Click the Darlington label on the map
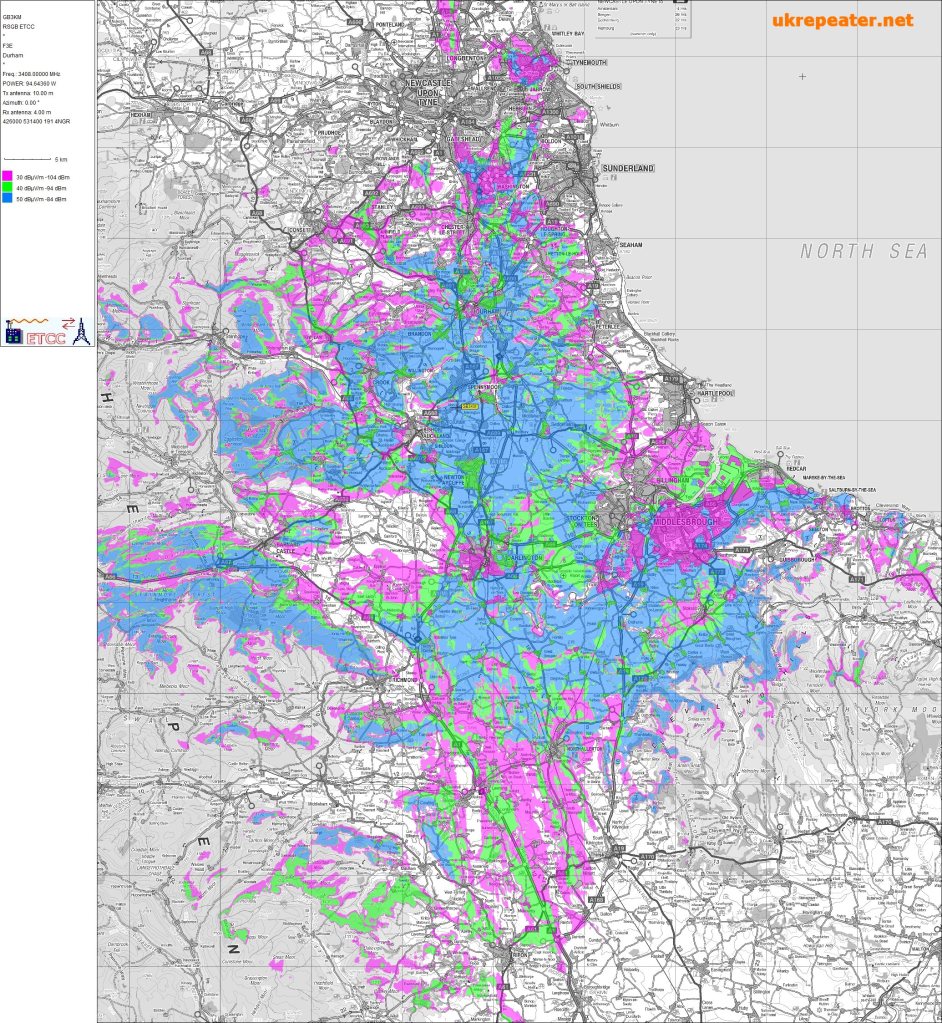942x1023 pixels. [522, 557]
